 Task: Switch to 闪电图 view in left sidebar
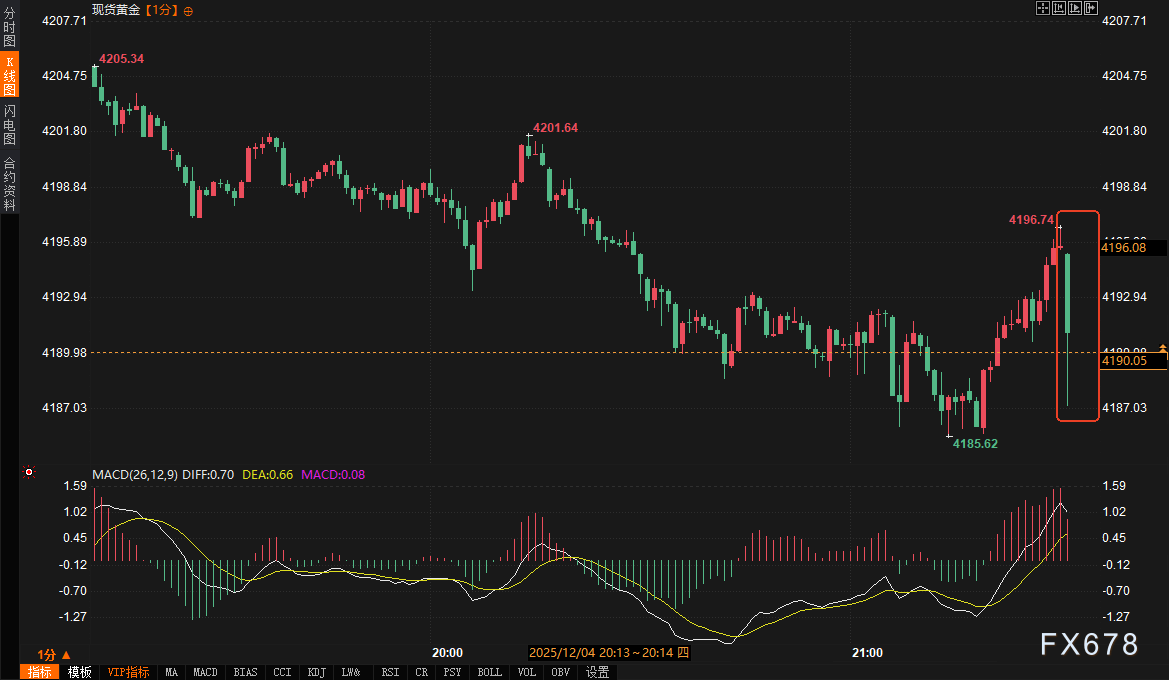9,124
